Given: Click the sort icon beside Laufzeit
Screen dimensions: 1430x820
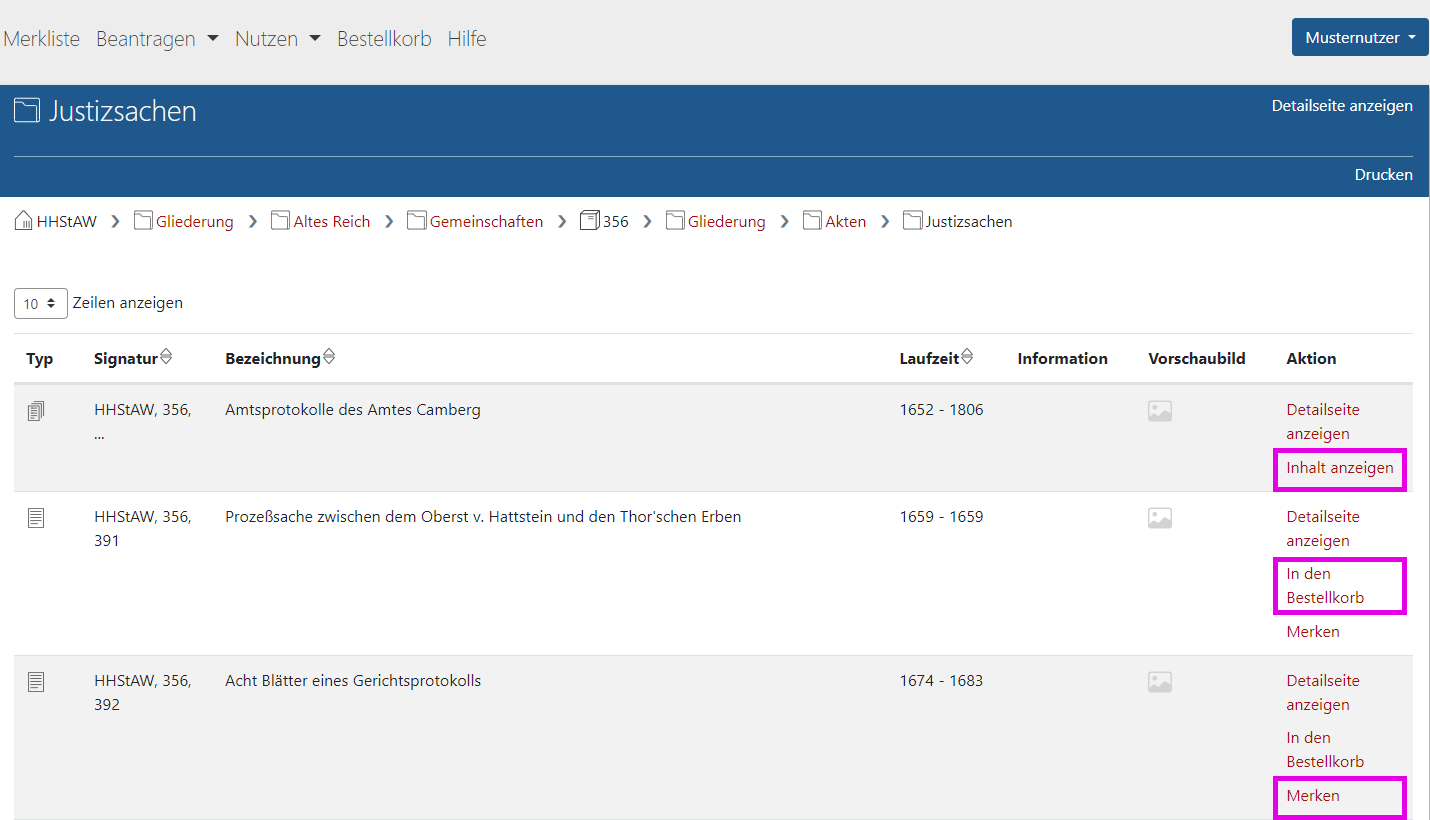Looking at the screenshot, I should click(x=967, y=357).
